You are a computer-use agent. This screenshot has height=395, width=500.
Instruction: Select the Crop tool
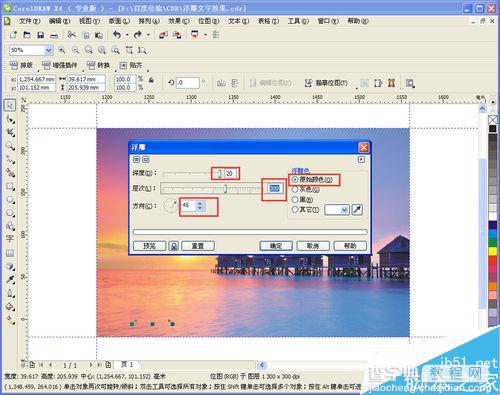point(10,132)
